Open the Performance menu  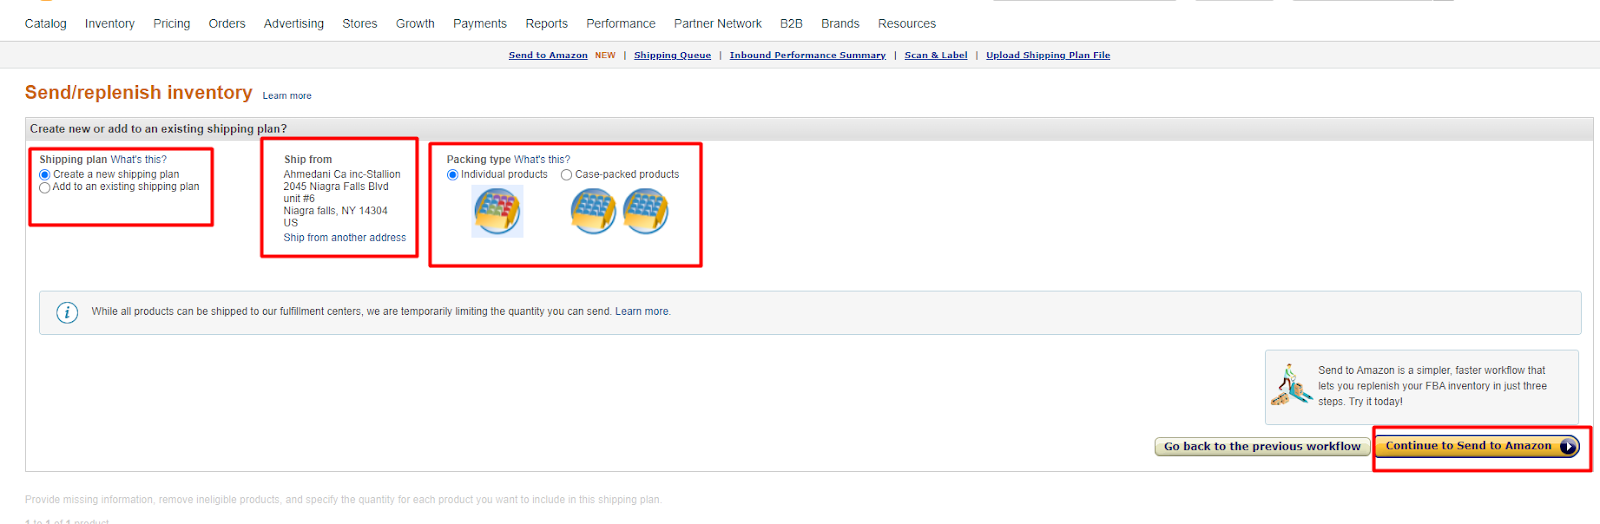click(621, 24)
